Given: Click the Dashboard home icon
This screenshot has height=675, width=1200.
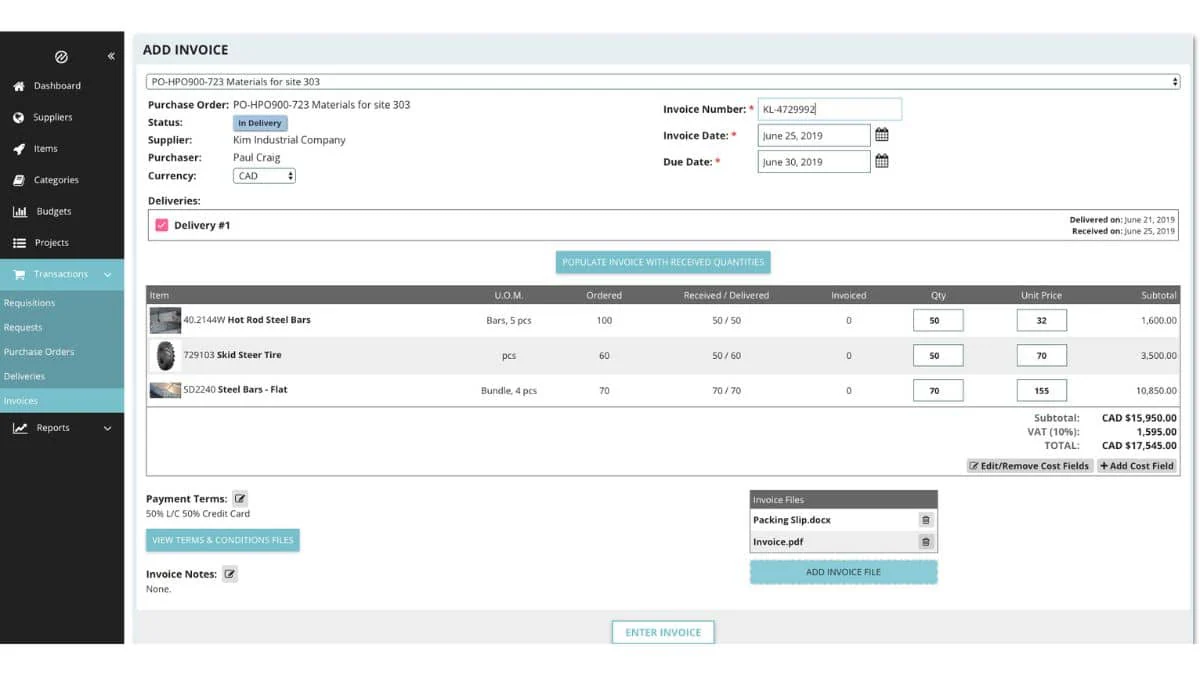Looking at the screenshot, I should pyautogui.click(x=18, y=86).
